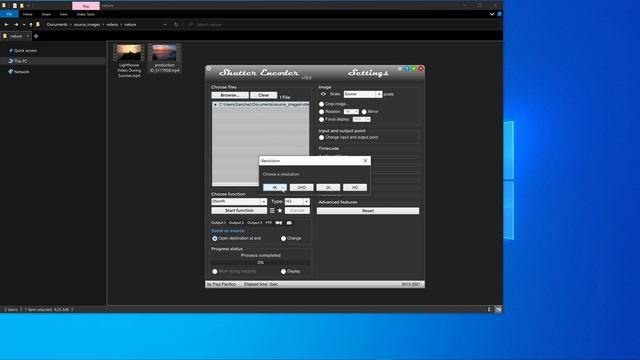Switch to details view icon in status bar
The width and height of the screenshot is (640, 360).
[x=489, y=309]
